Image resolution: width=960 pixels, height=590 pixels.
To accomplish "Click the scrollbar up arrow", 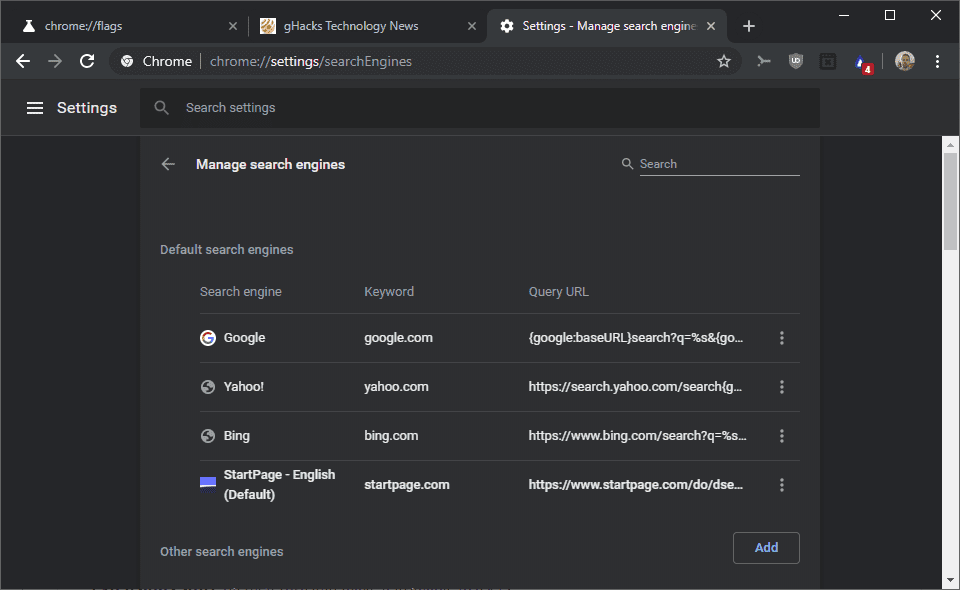I will [x=950, y=145].
